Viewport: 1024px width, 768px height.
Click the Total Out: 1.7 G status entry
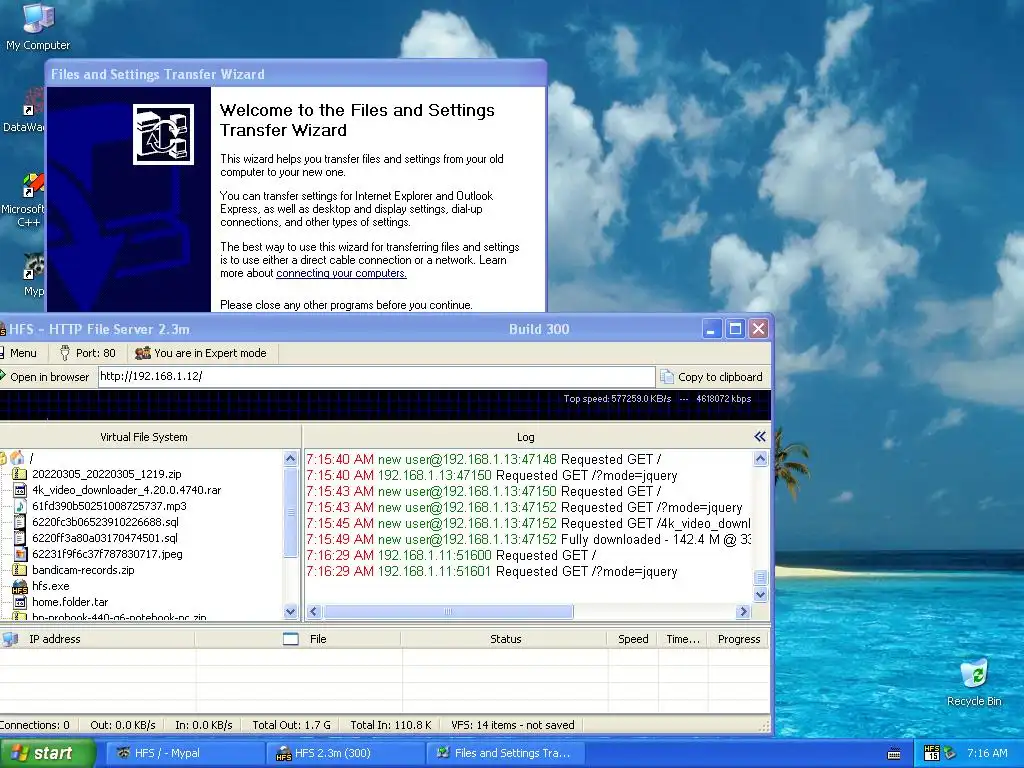[291, 725]
